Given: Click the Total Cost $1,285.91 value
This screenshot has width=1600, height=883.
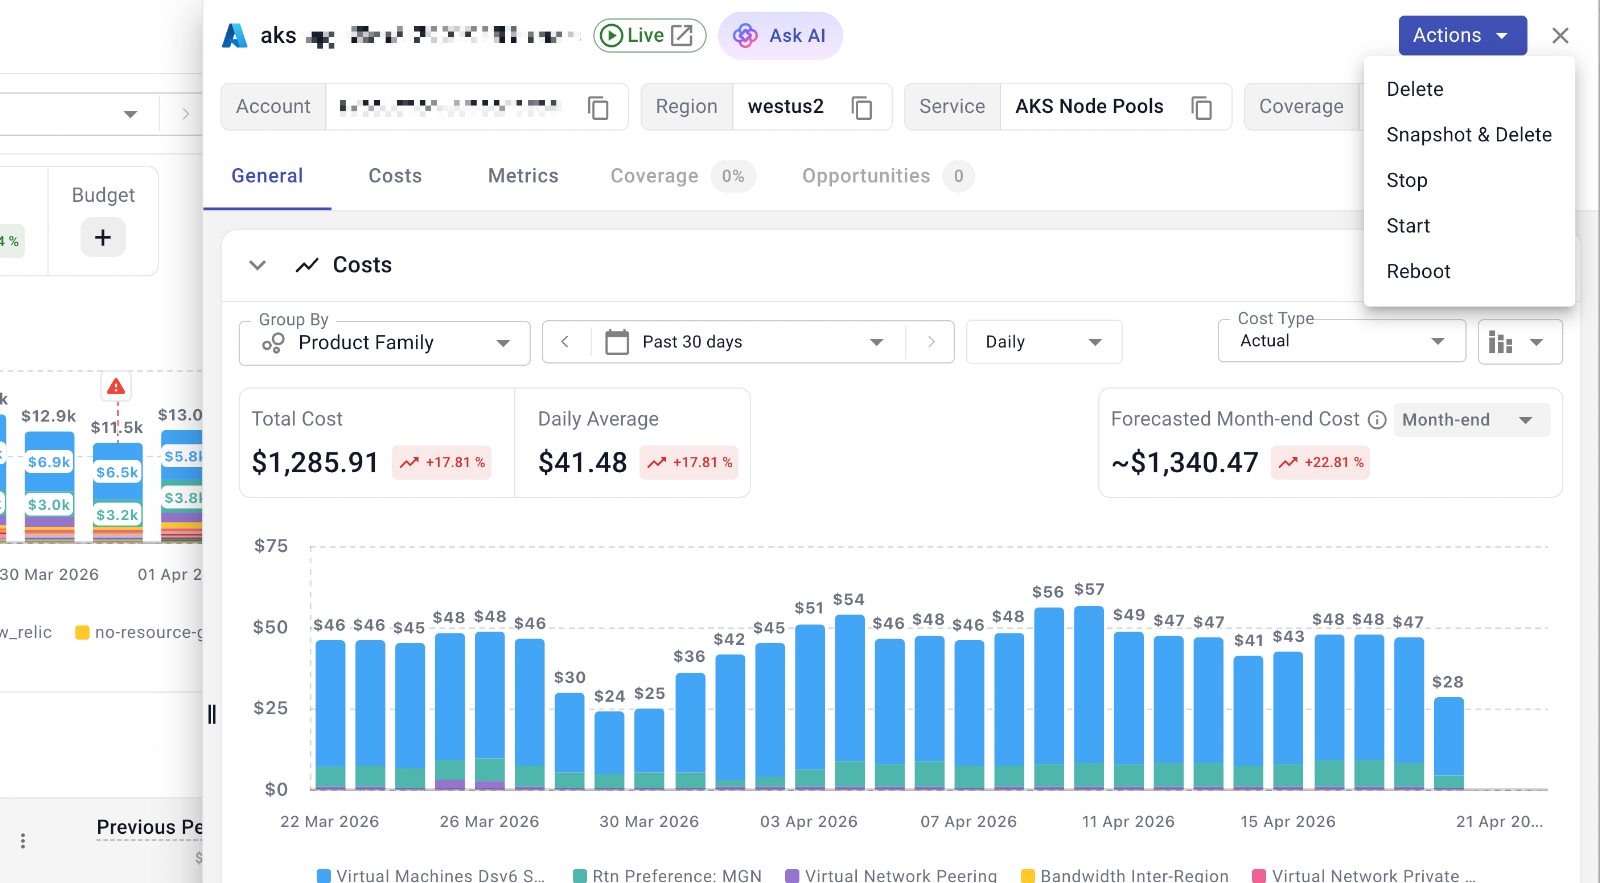Looking at the screenshot, I should (315, 462).
